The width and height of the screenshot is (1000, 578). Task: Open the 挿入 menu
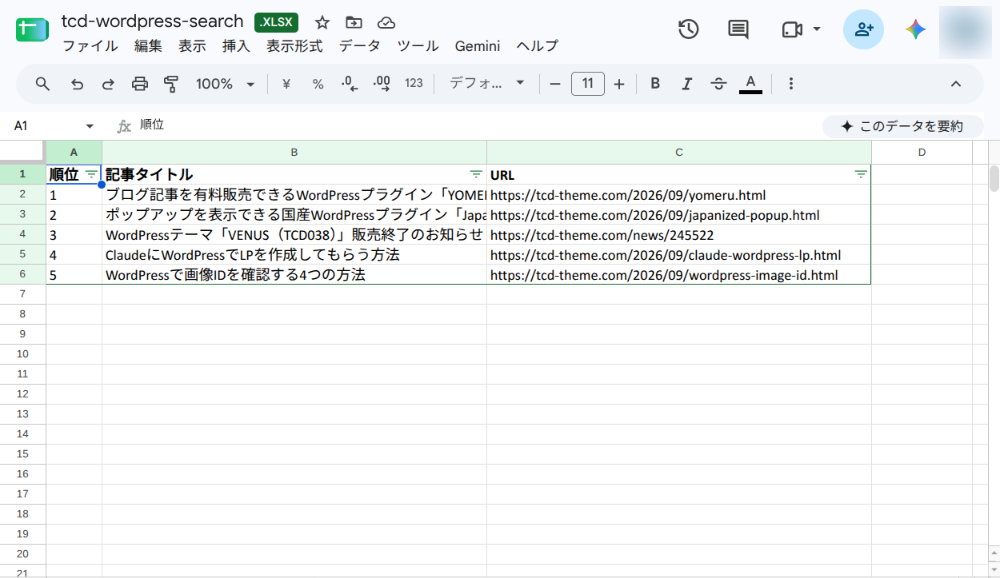[236, 46]
